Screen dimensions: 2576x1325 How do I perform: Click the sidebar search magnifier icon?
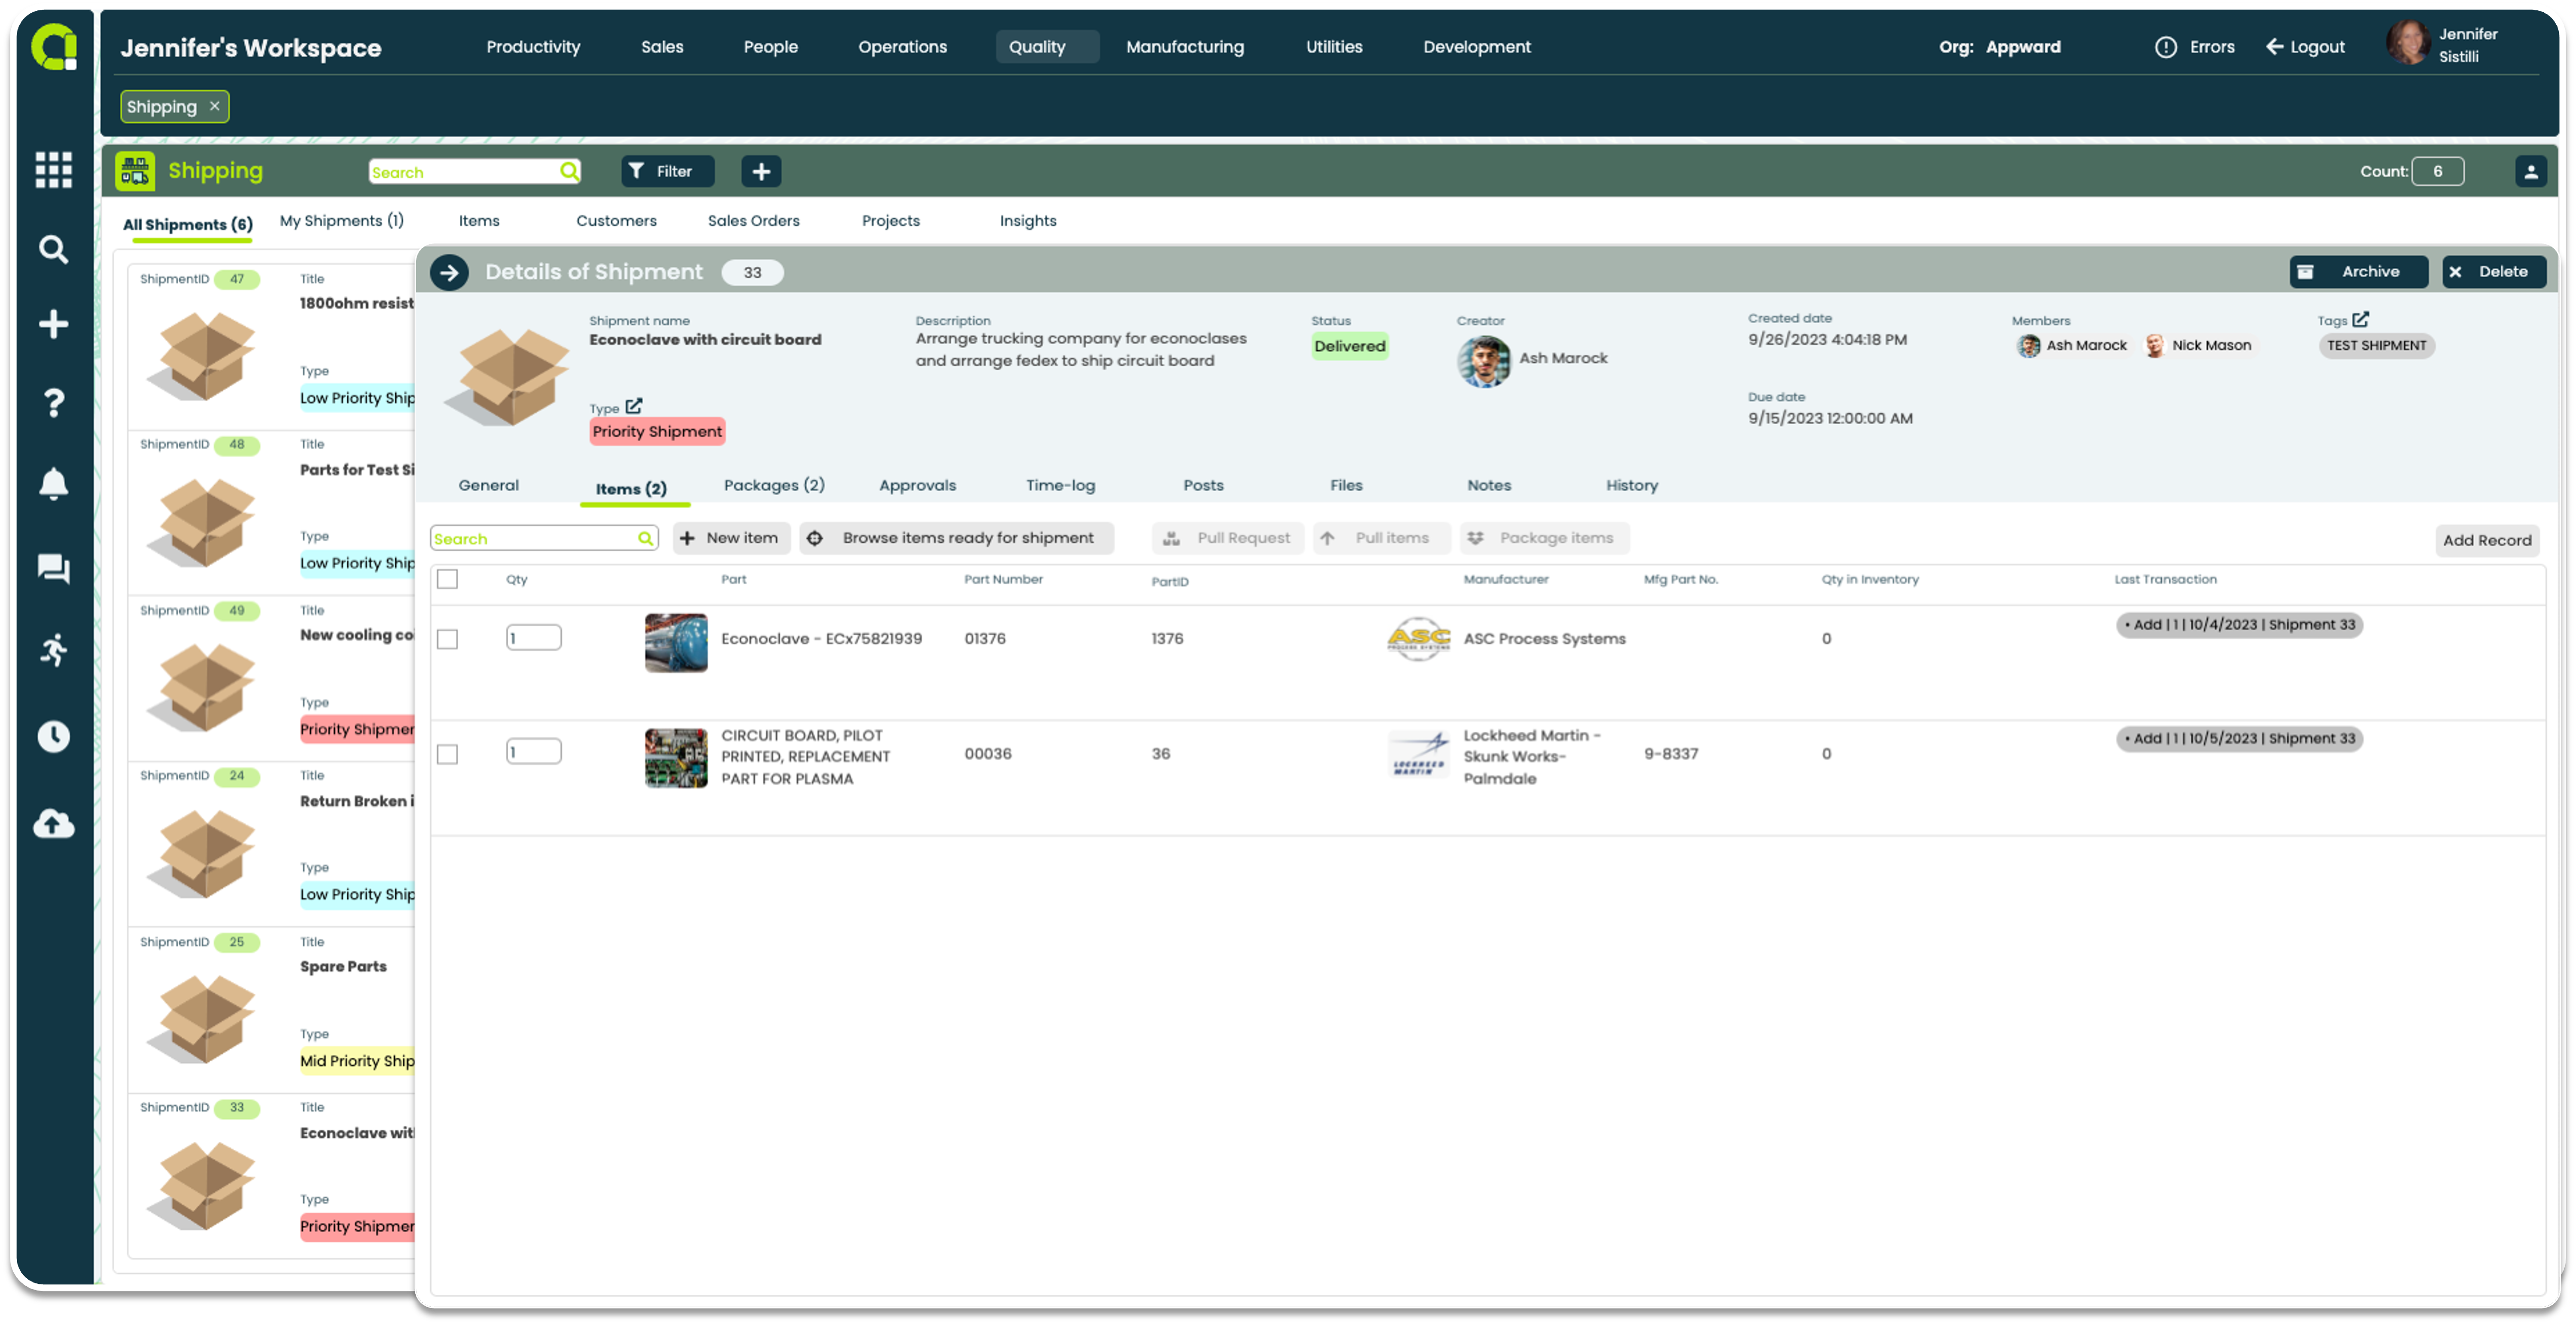53,249
